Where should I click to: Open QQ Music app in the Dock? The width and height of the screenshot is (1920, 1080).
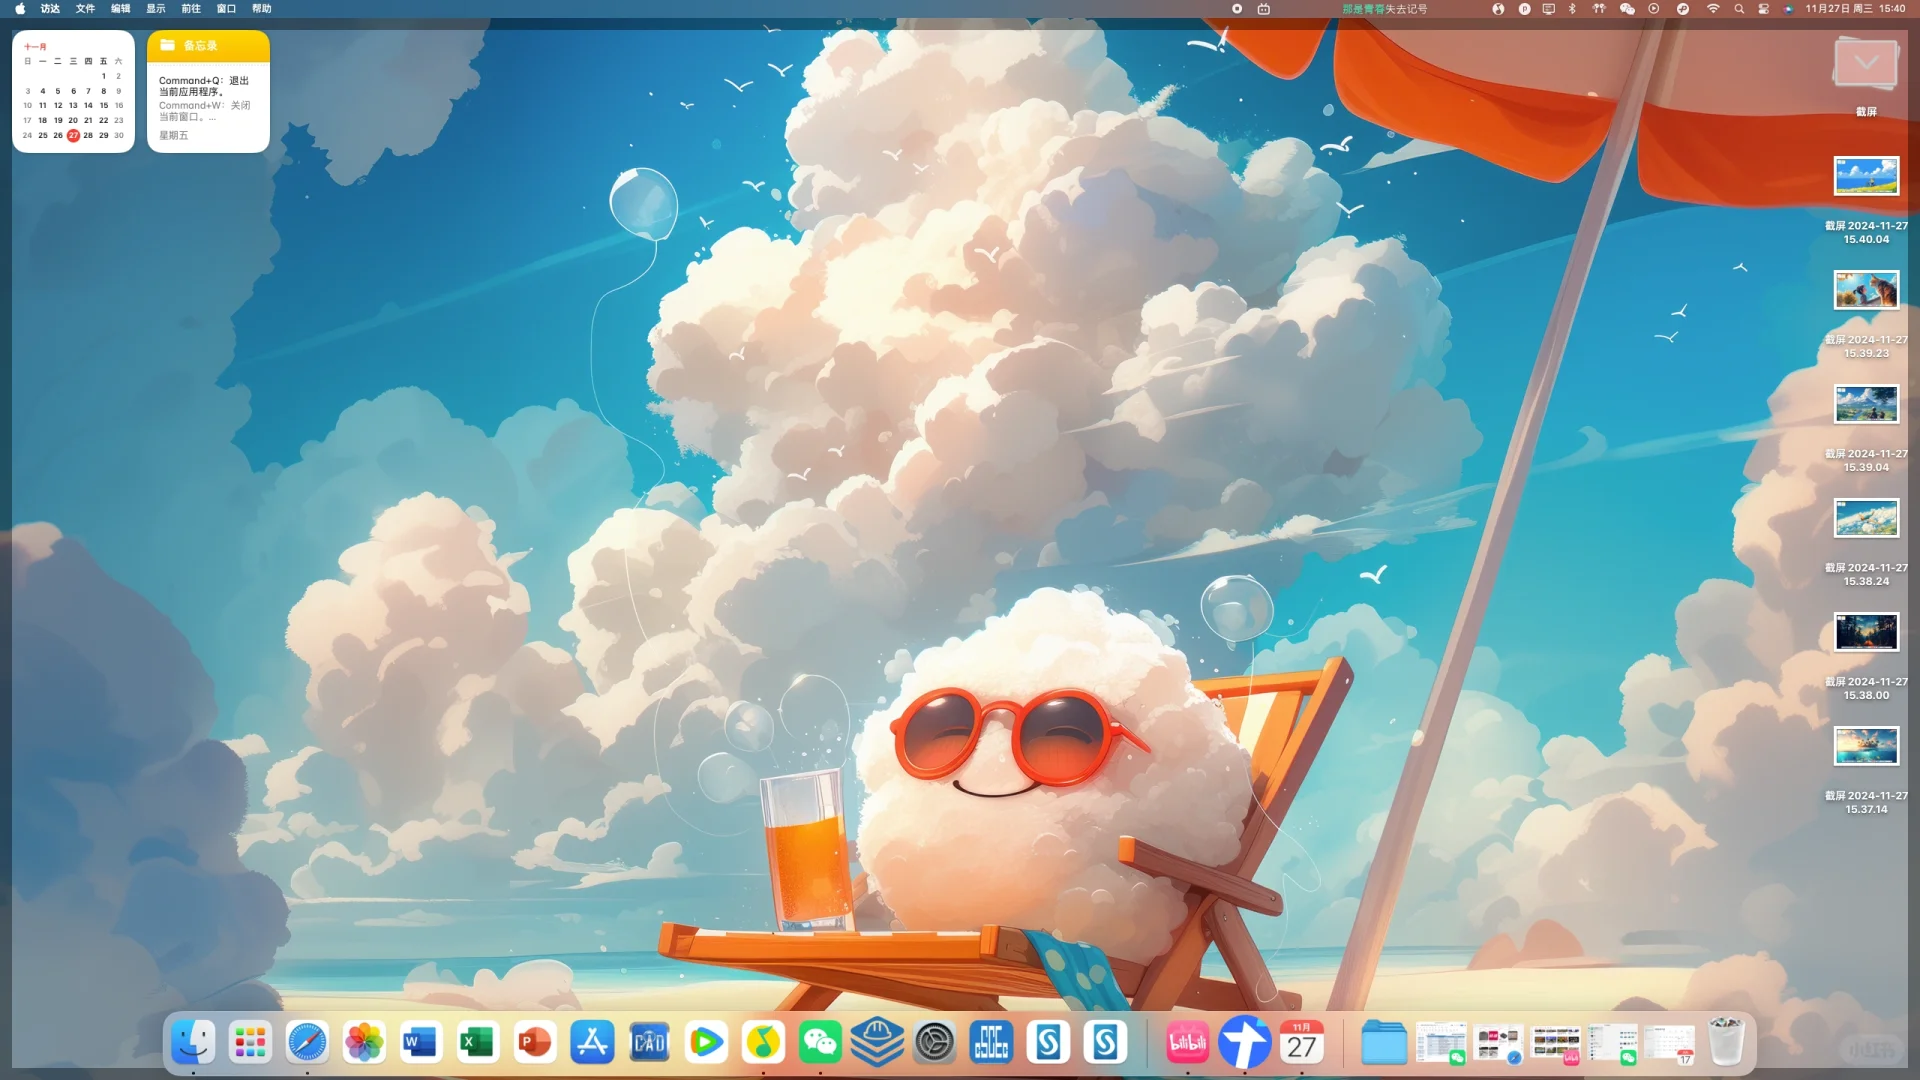point(763,1043)
